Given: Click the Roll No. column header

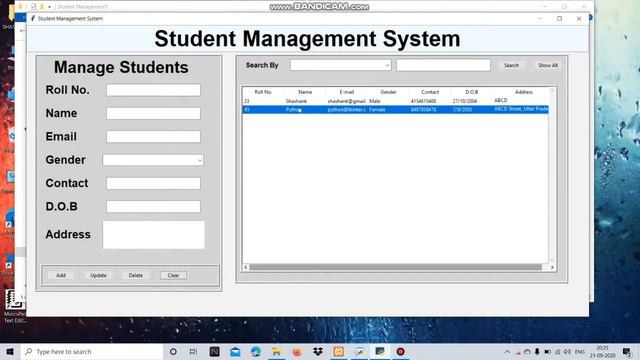Looking at the screenshot, I should [x=263, y=92].
